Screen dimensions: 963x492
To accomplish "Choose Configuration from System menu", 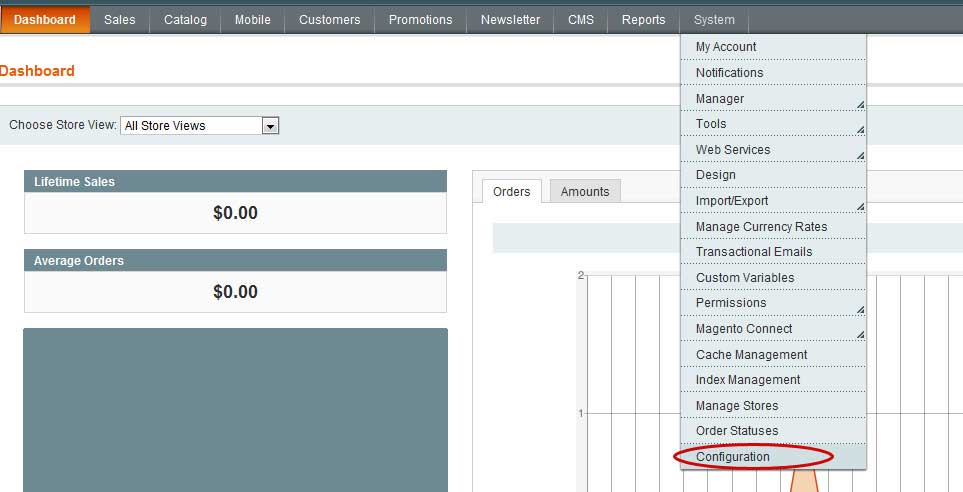I will (773, 456).
